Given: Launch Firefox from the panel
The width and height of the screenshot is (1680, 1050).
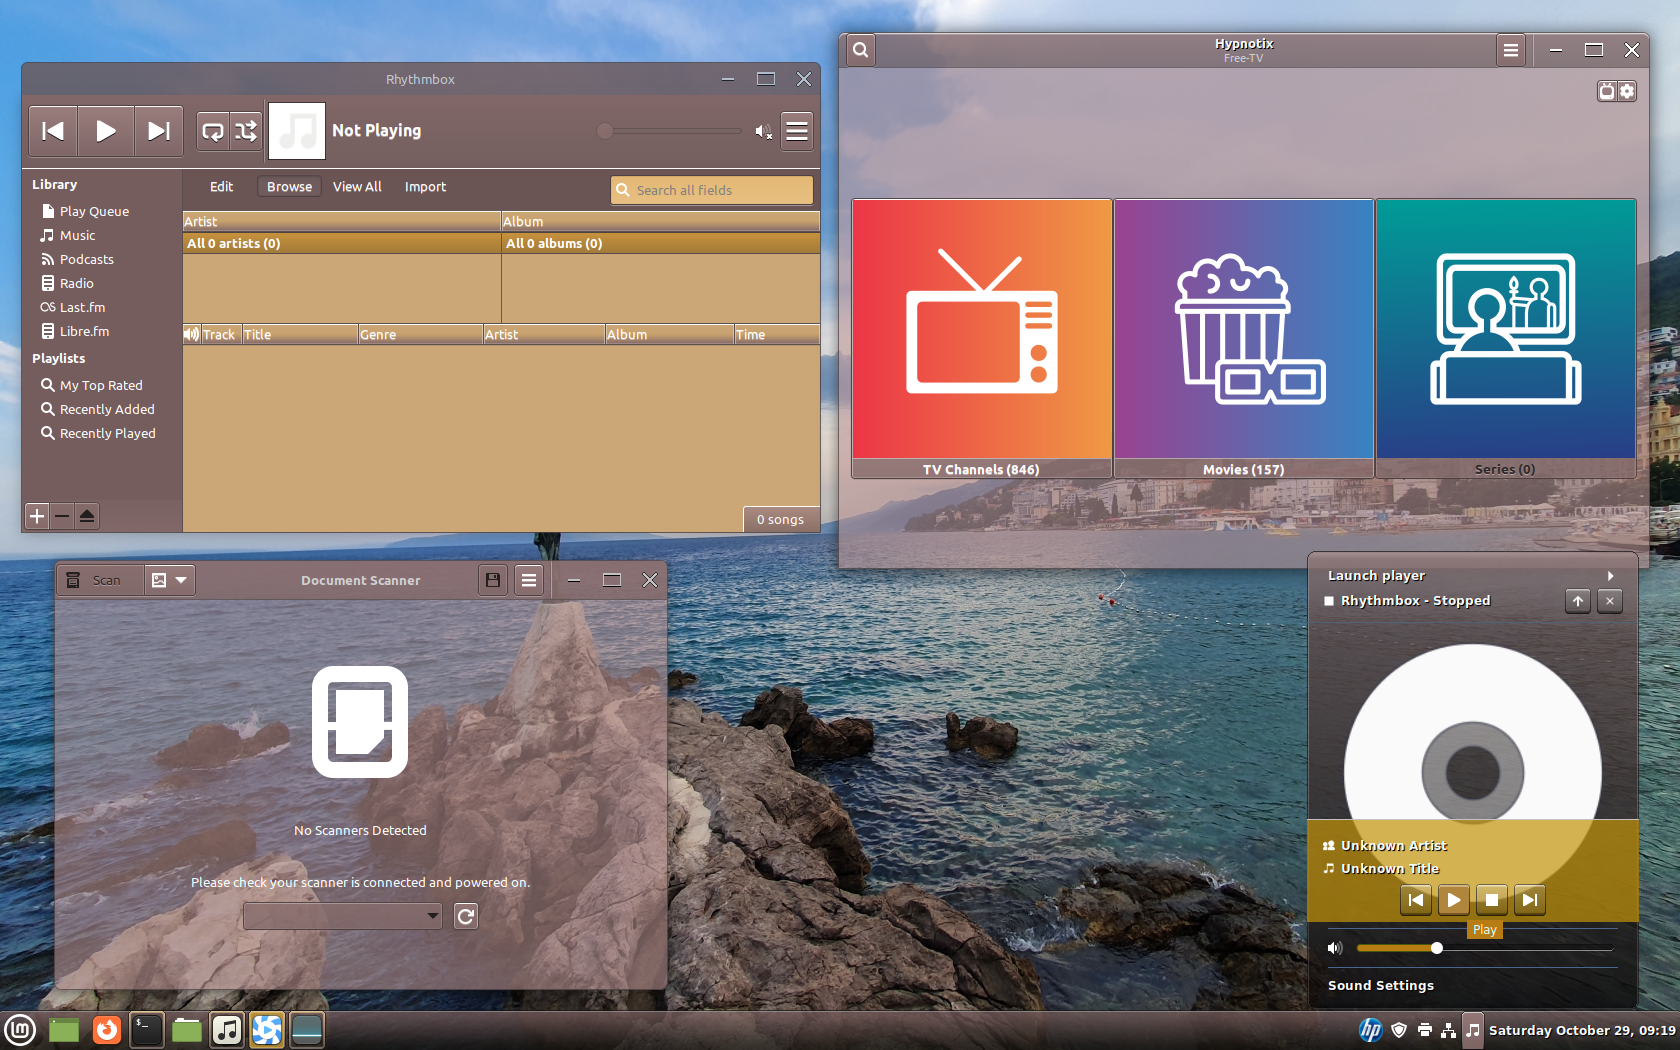Looking at the screenshot, I should coord(106,1030).
